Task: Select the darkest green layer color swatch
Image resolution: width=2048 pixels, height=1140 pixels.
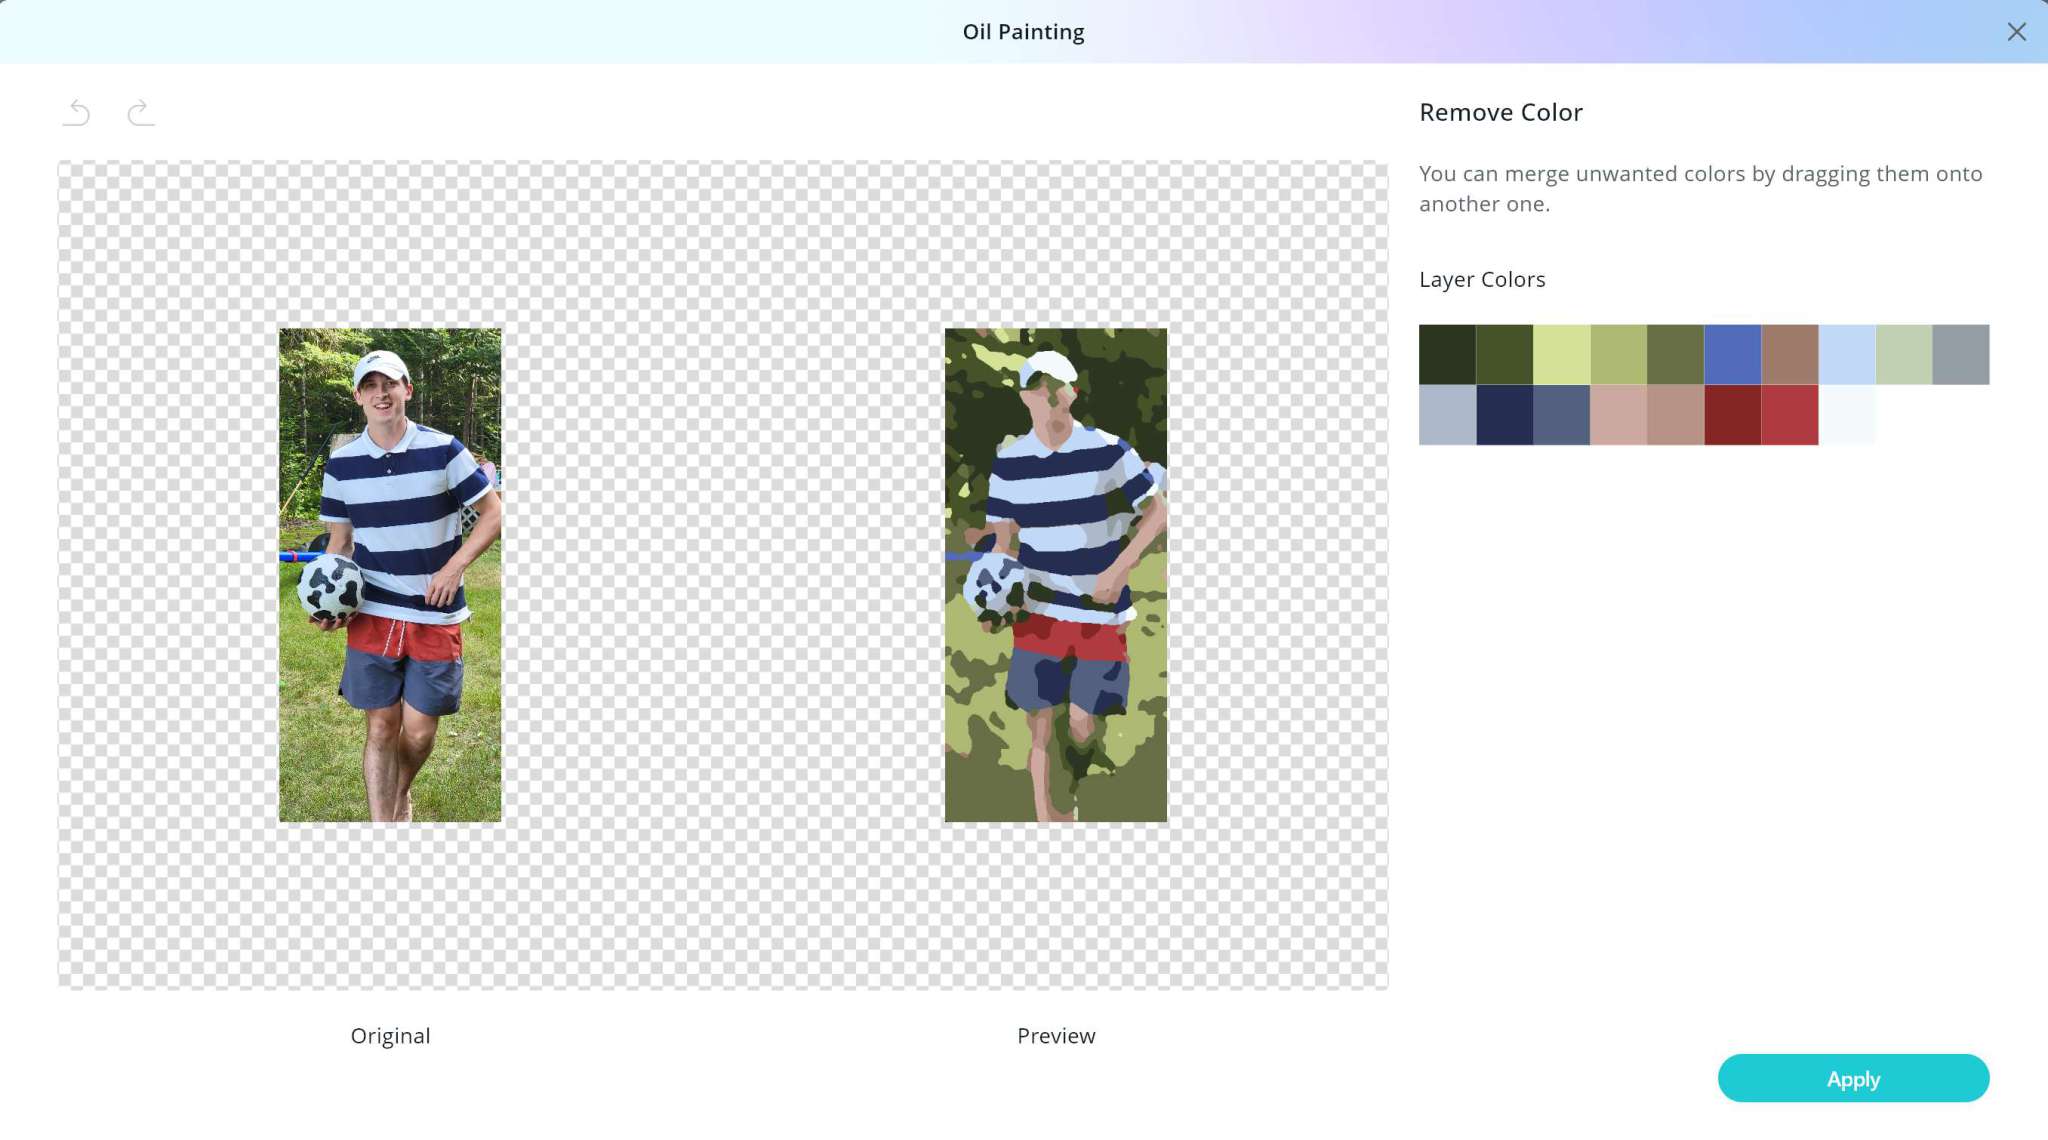Action: tap(1447, 354)
